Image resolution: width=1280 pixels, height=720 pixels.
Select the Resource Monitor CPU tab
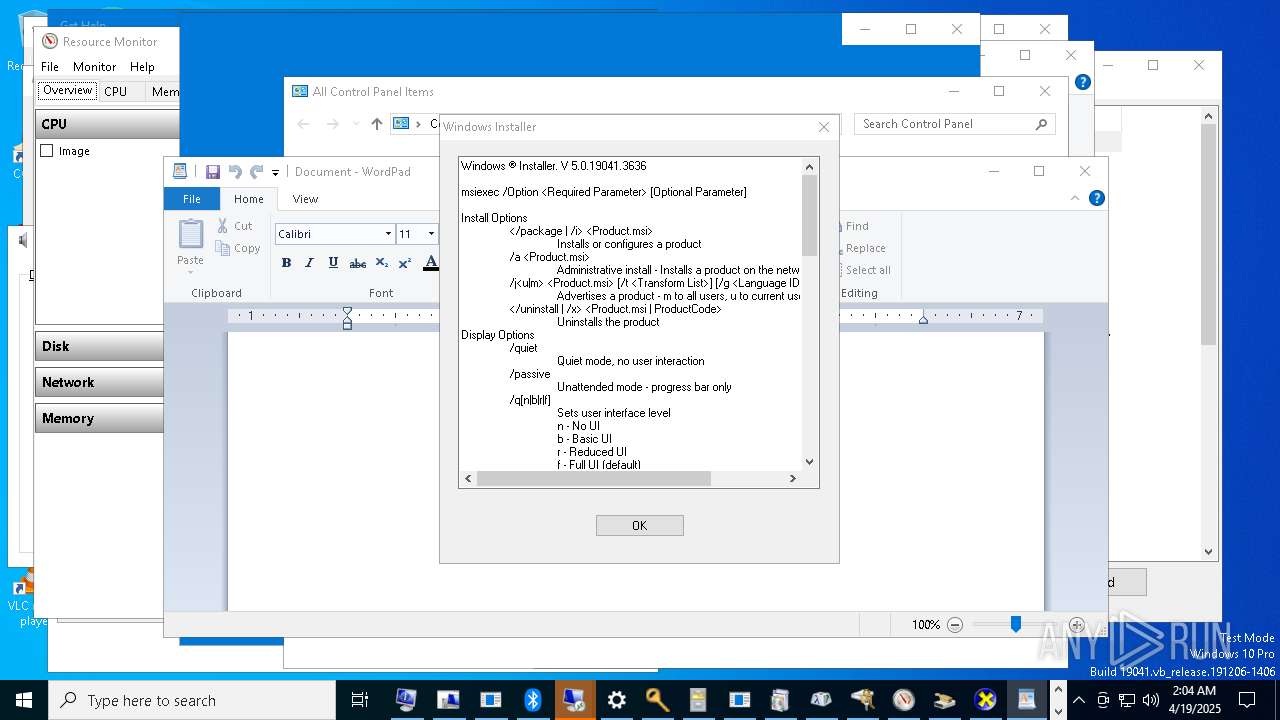pyautogui.click(x=116, y=91)
